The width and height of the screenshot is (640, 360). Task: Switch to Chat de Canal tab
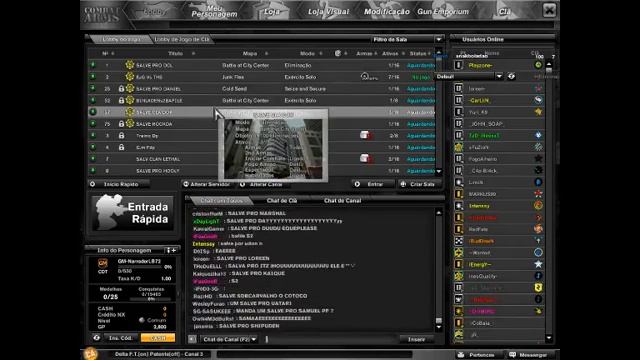click(x=342, y=200)
